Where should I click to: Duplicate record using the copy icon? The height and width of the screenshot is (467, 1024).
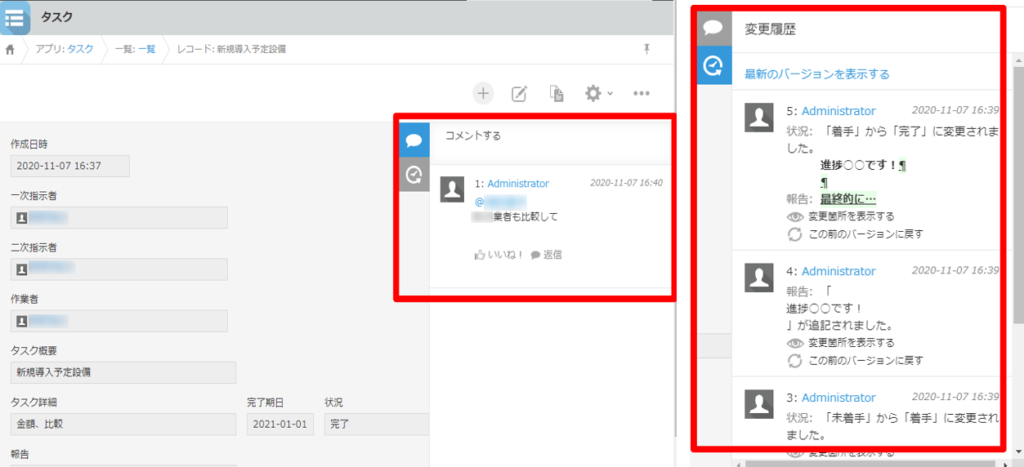tap(556, 93)
